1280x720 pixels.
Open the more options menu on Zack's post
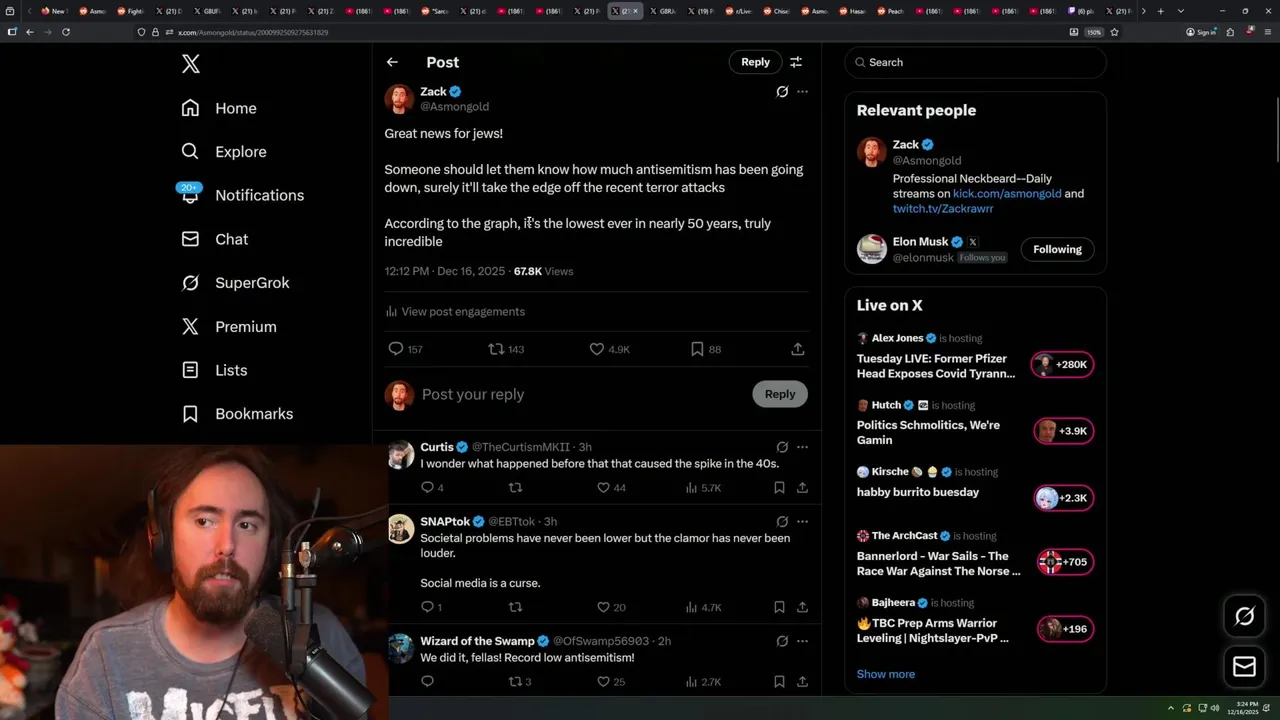[802, 92]
